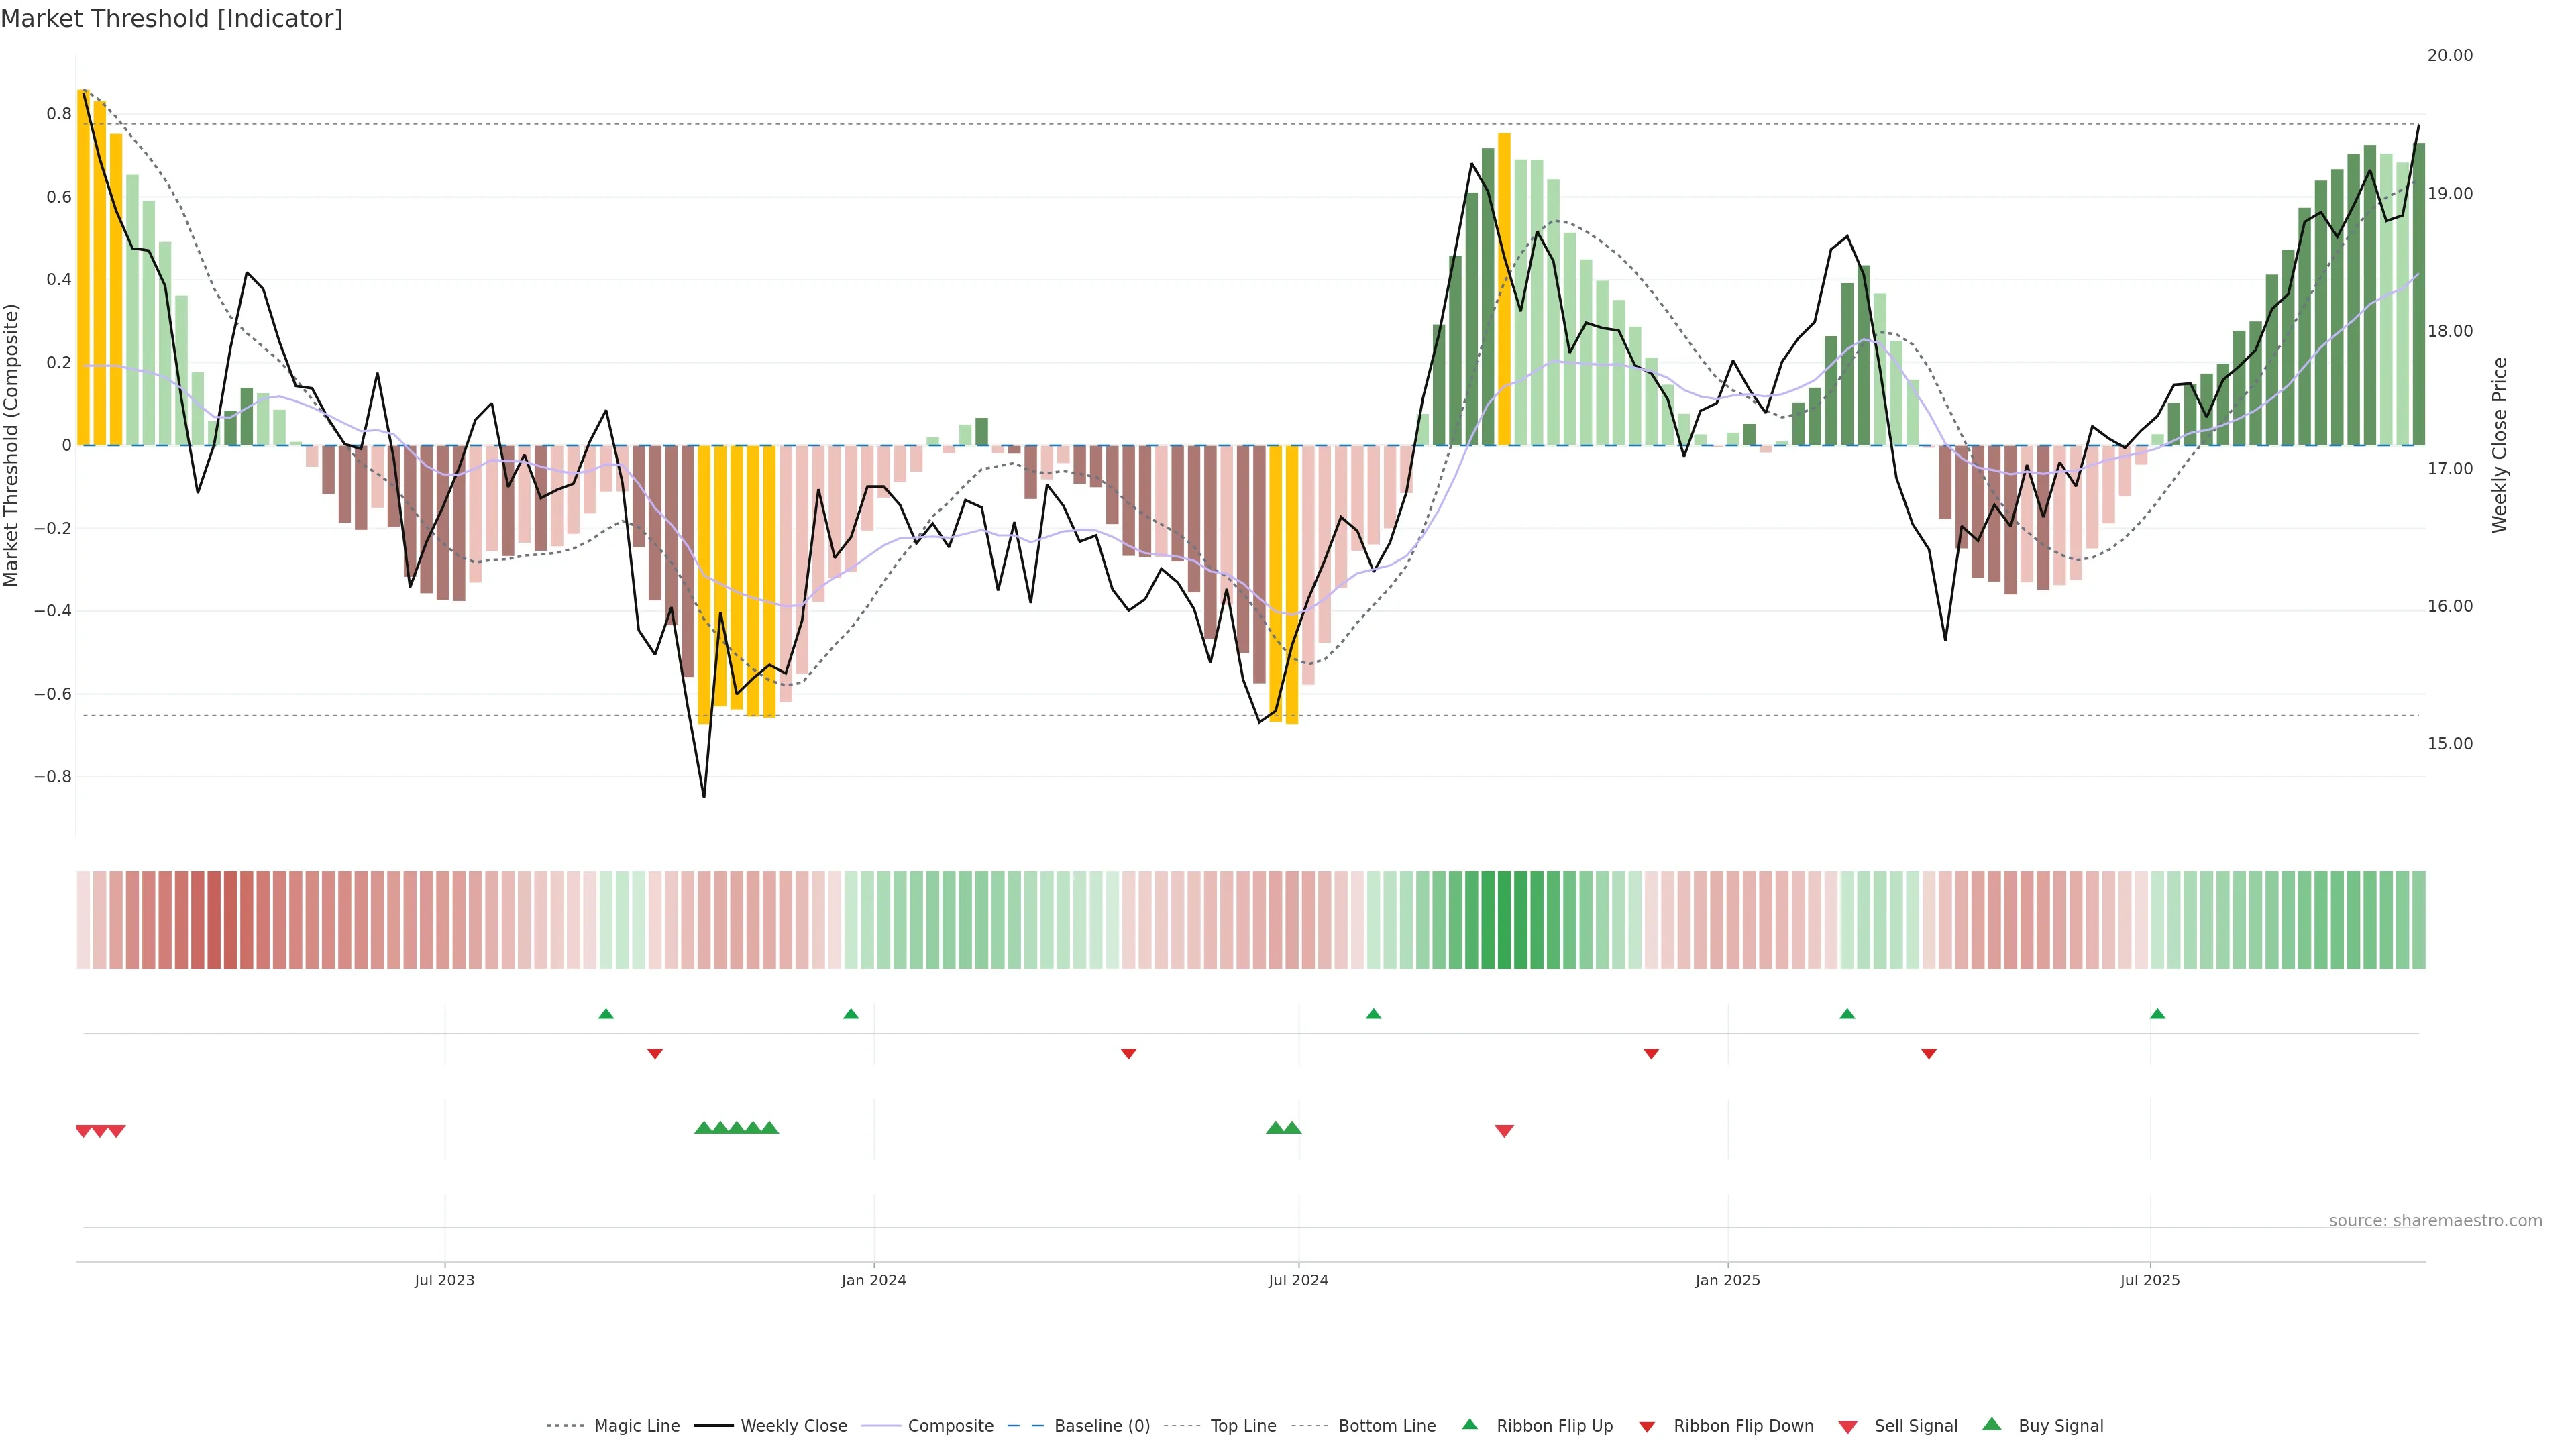
Task: Click the ribbon flip up marker near Jul 2025
Action: pyautogui.click(x=2157, y=1014)
